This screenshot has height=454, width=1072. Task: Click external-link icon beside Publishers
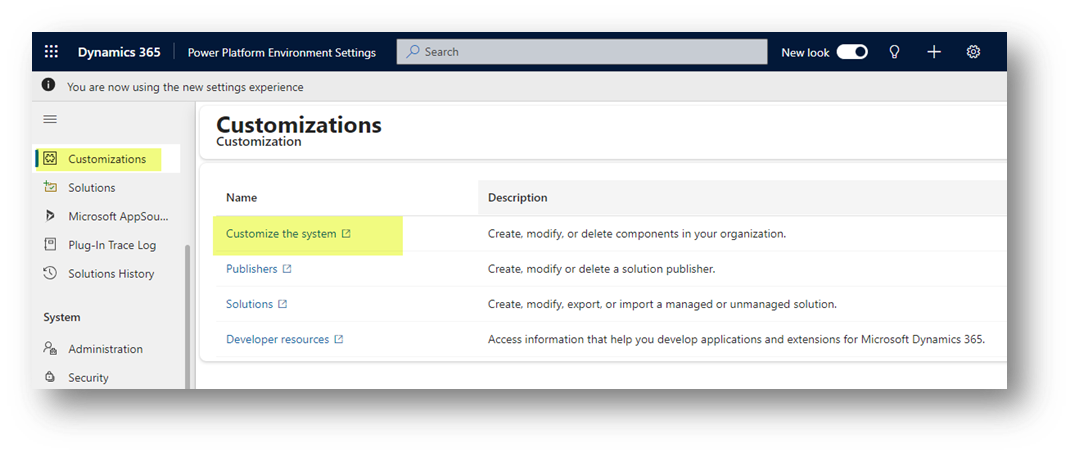click(x=287, y=269)
